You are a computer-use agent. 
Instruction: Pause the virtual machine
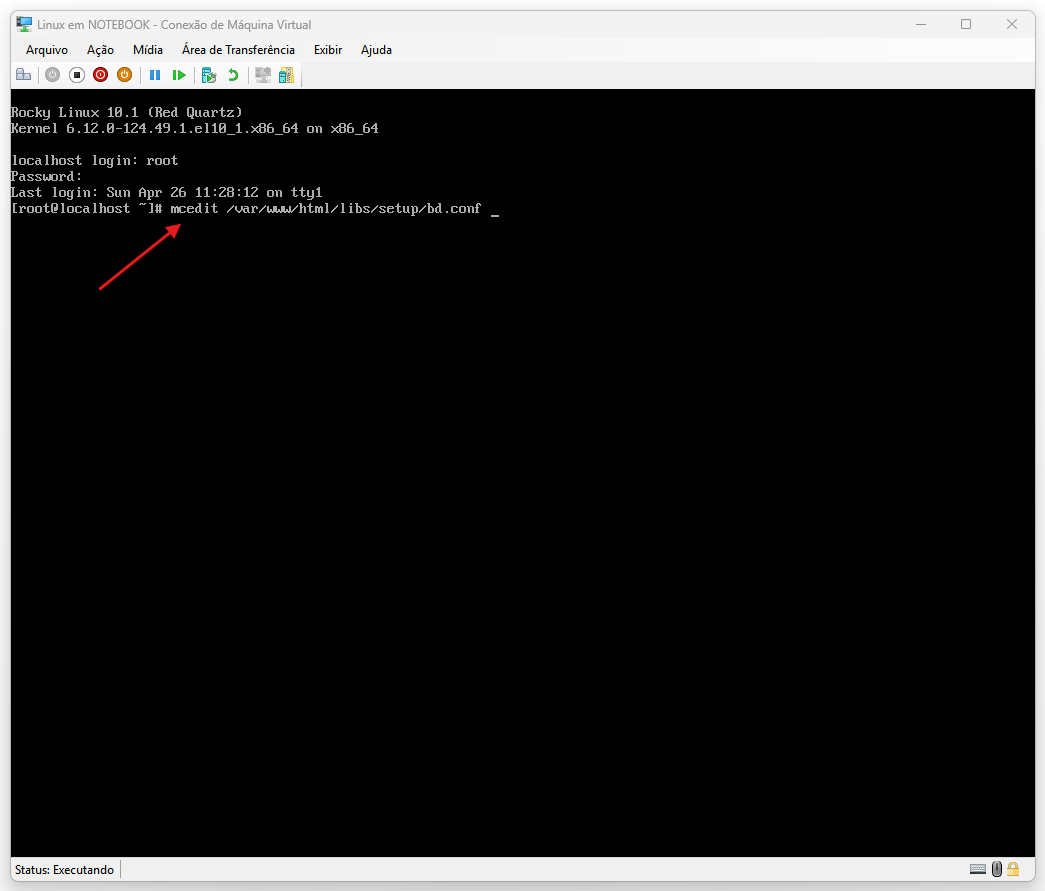pos(155,75)
